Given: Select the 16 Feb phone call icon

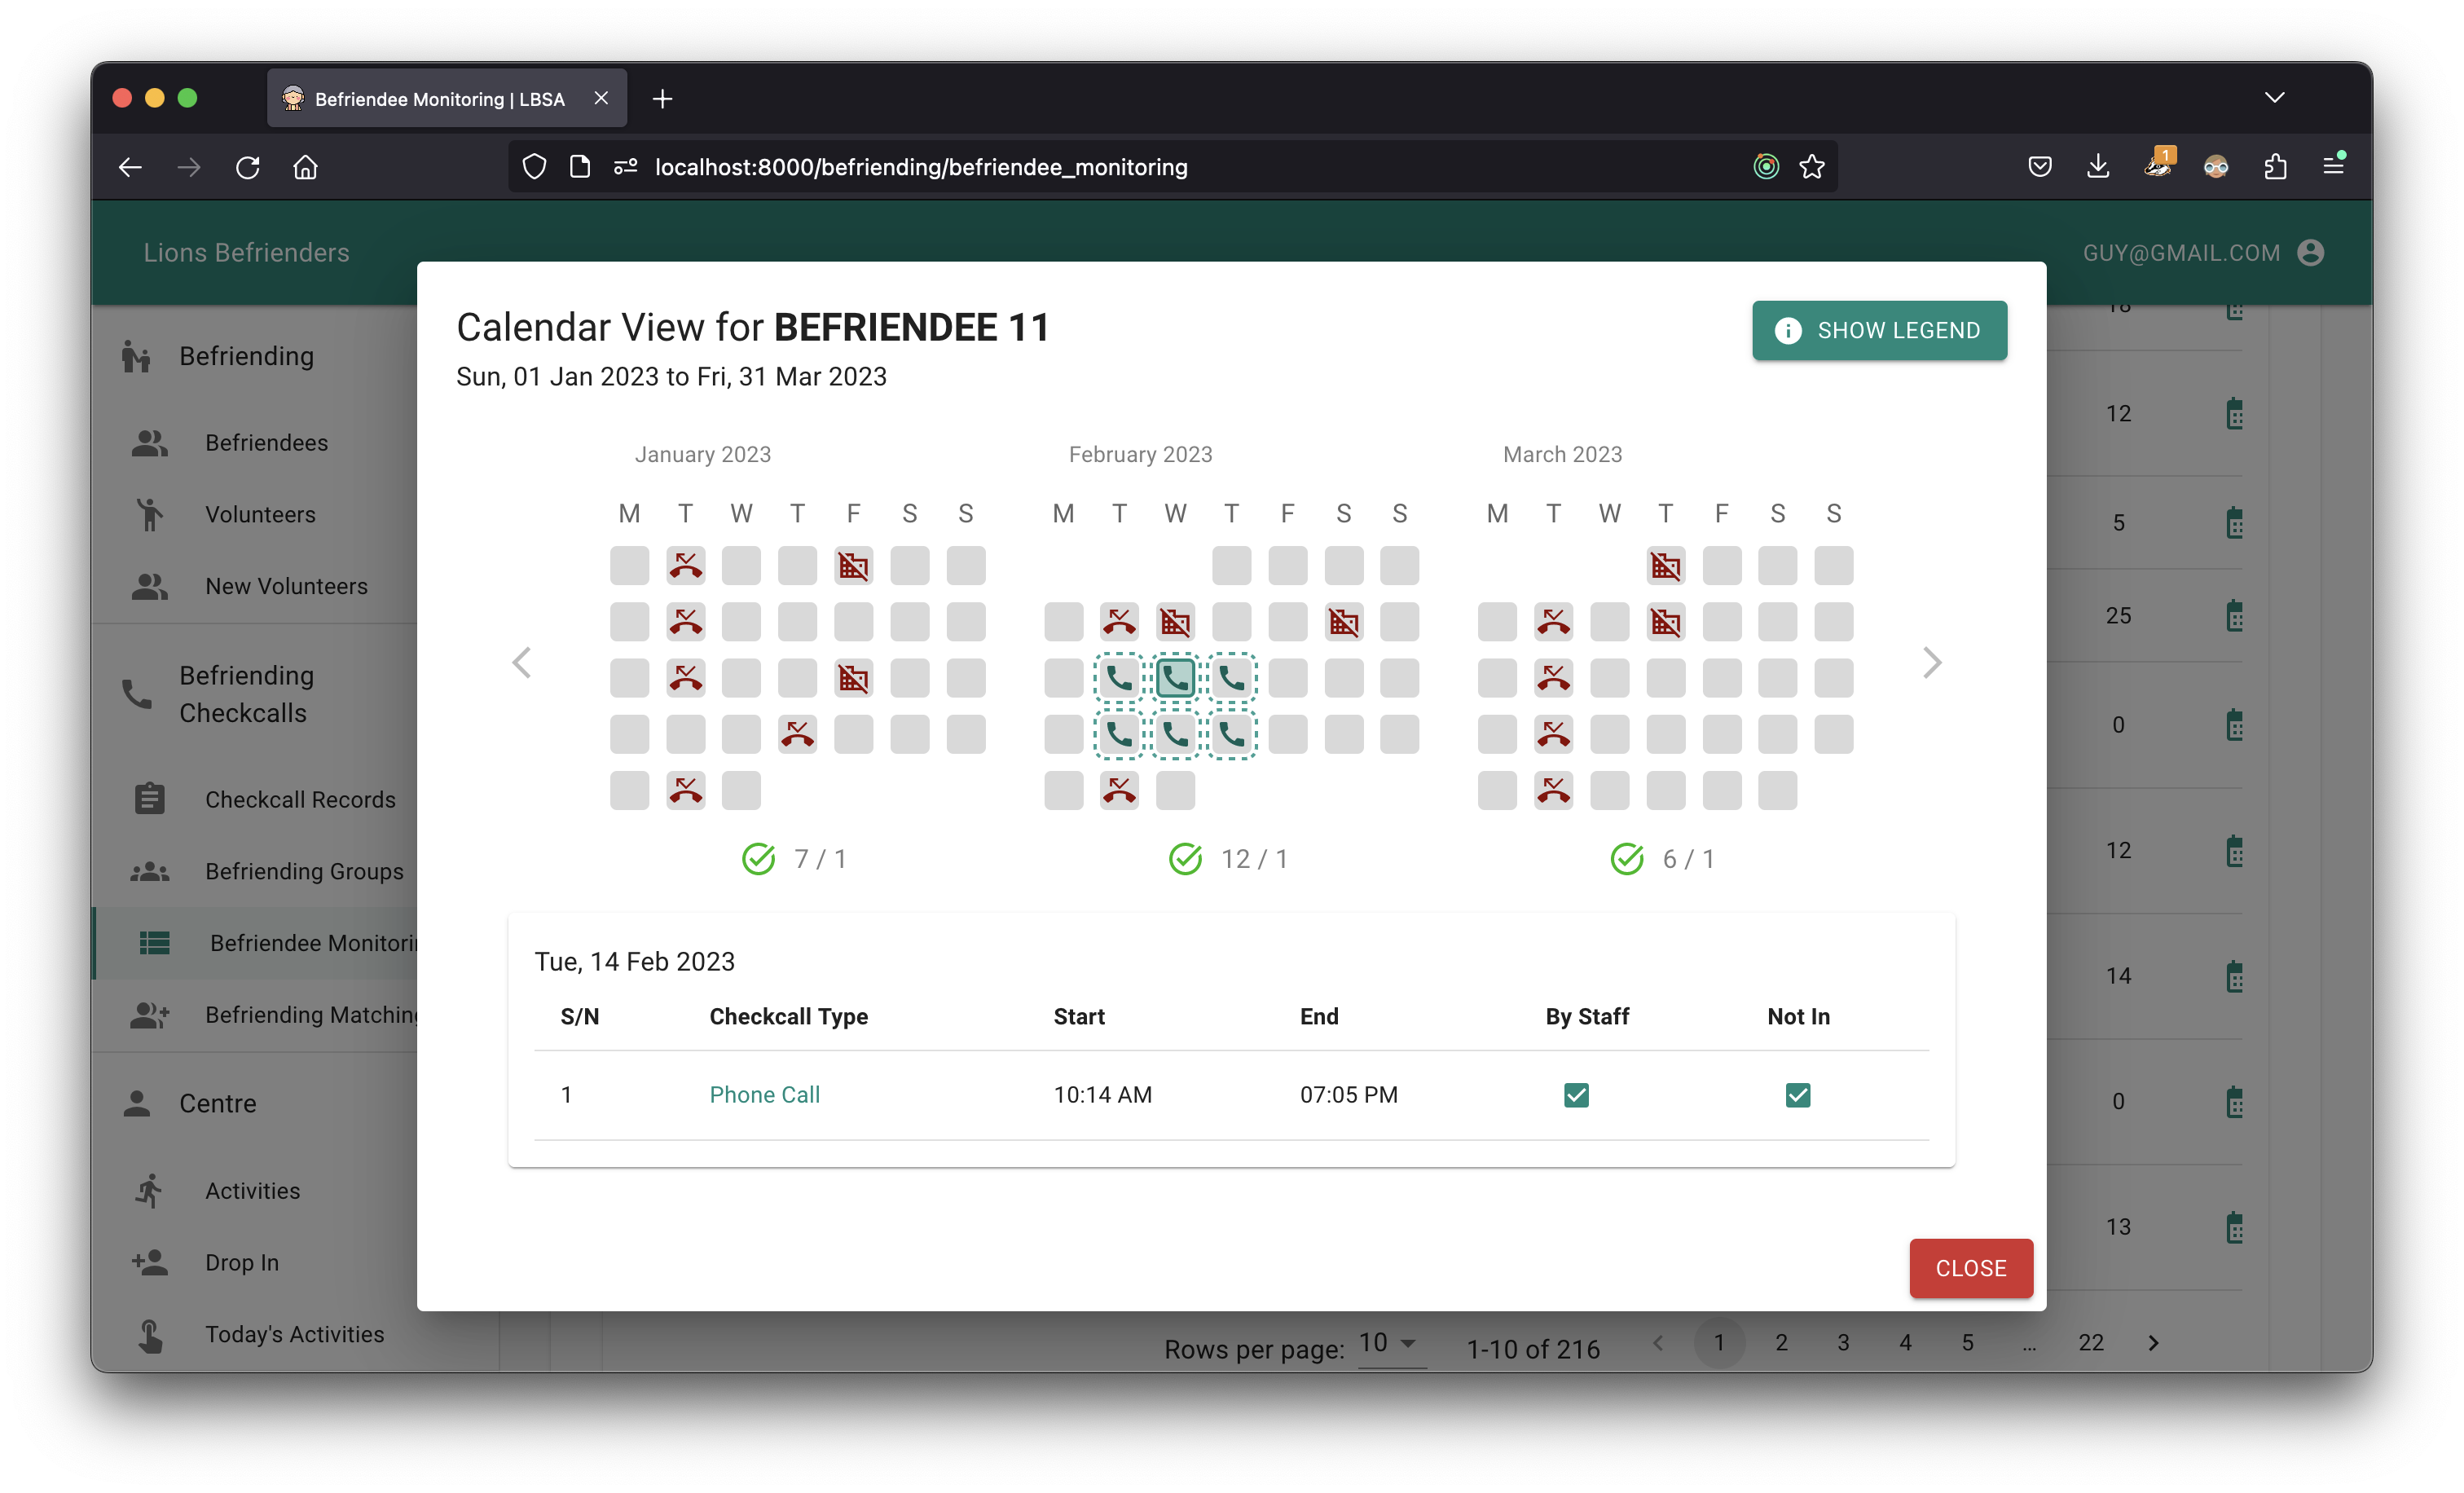Looking at the screenshot, I should click(x=1231, y=678).
